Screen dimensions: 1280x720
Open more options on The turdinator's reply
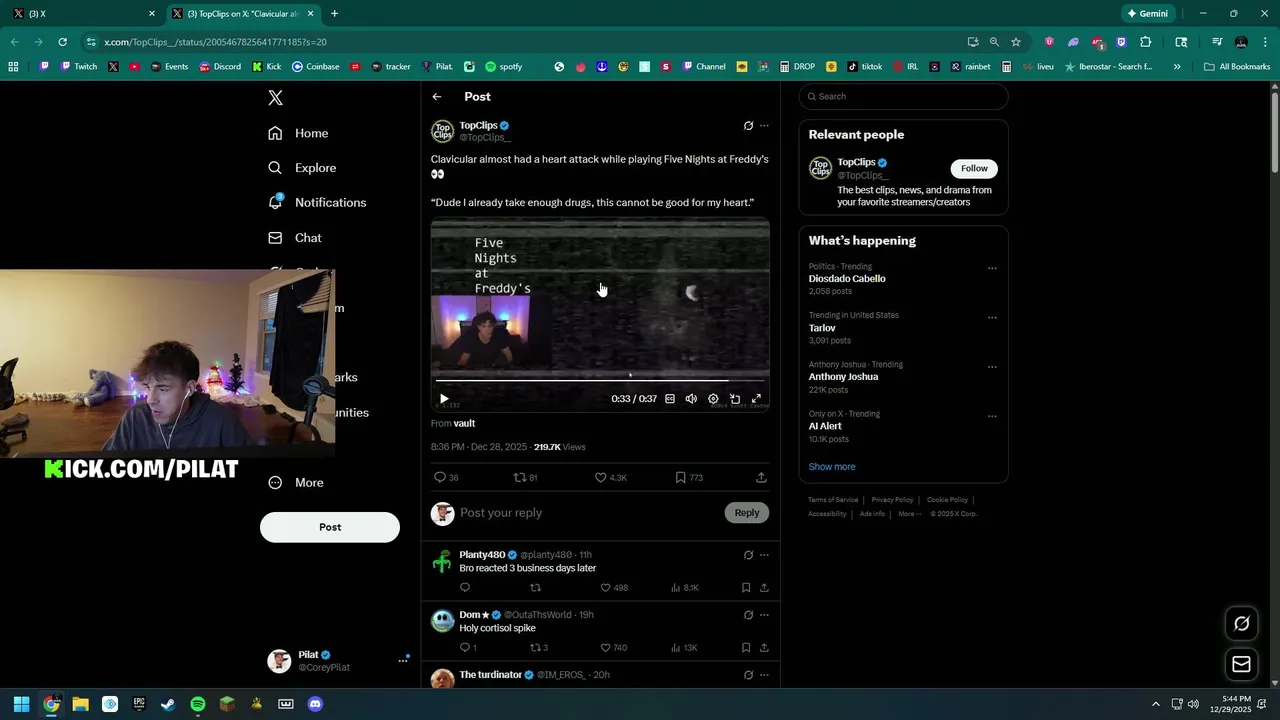764,675
